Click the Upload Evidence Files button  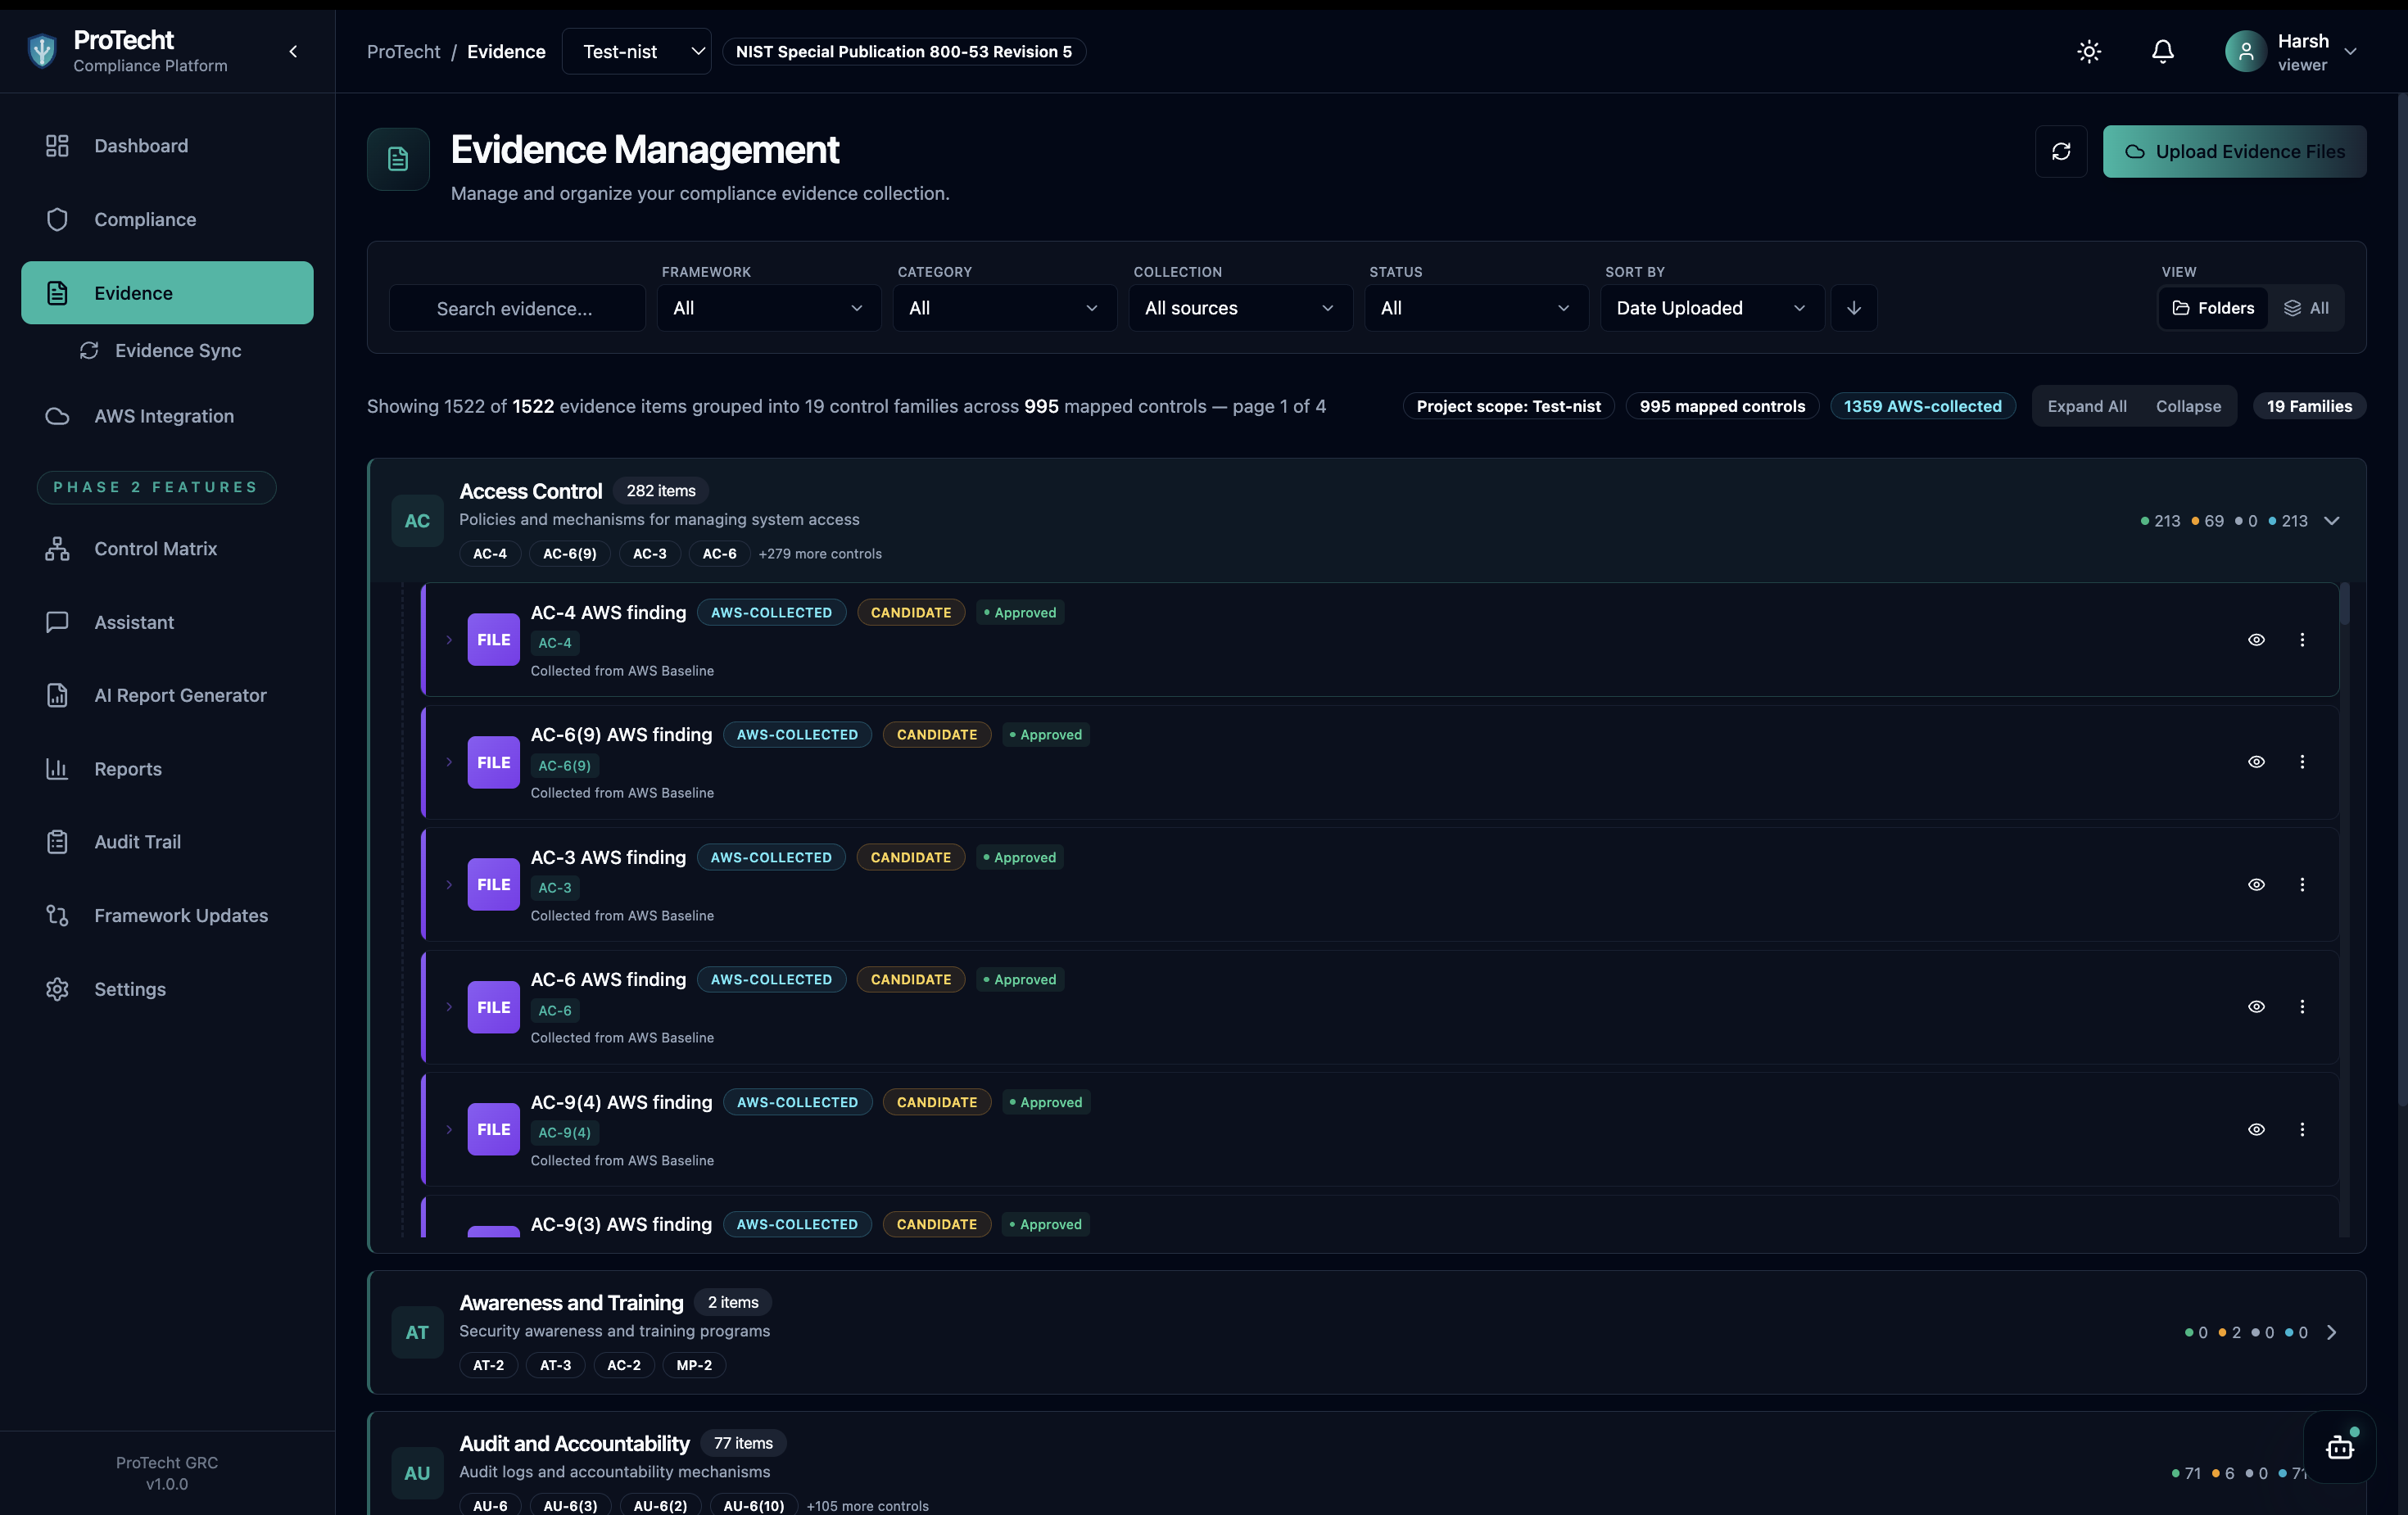pyautogui.click(x=2234, y=151)
